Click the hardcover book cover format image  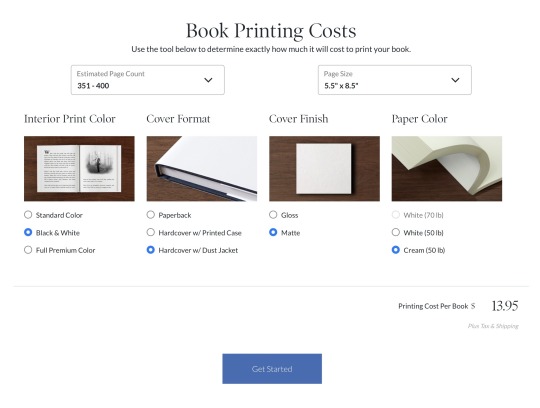(x=202, y=169)
